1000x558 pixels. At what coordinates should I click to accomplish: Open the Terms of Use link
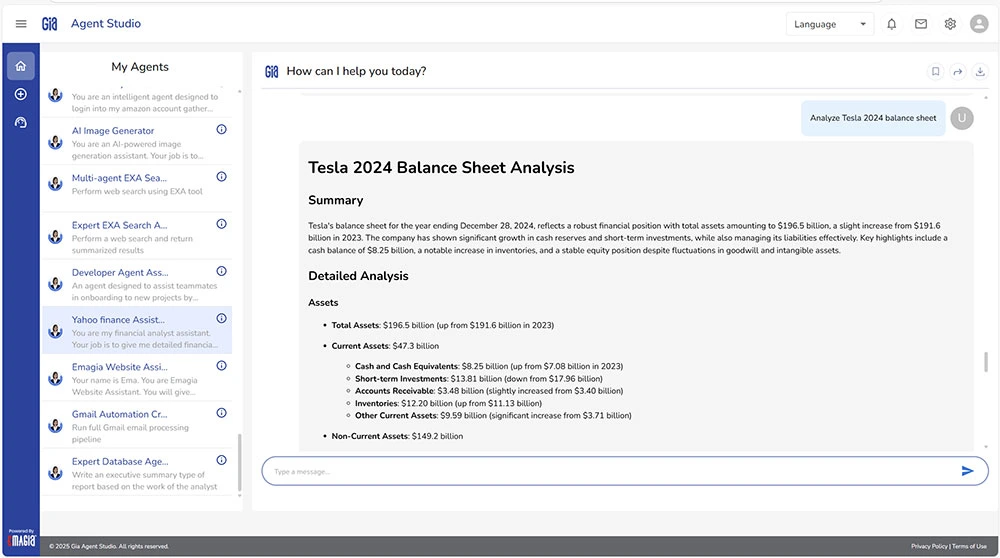(x=969, y=546)
